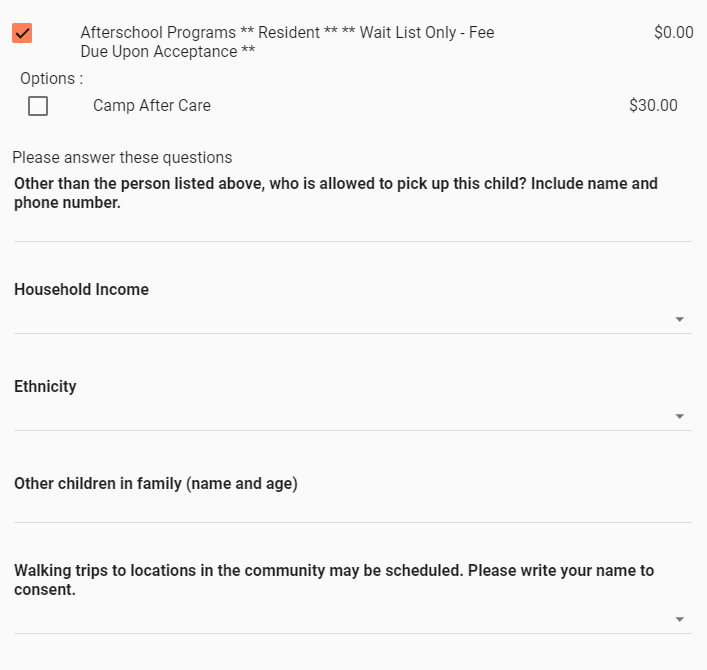Click the Household Income dropdown arrow

pyautogui.click(x=679, y=320)
